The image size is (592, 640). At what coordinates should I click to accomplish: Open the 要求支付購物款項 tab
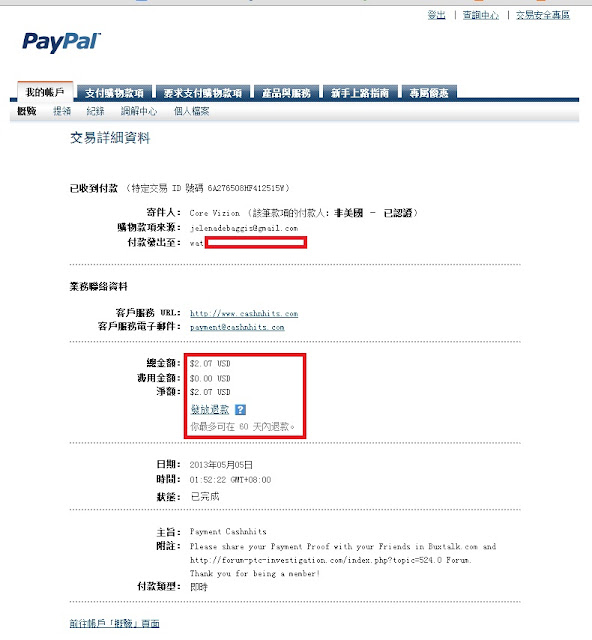[x=203, y=93]
